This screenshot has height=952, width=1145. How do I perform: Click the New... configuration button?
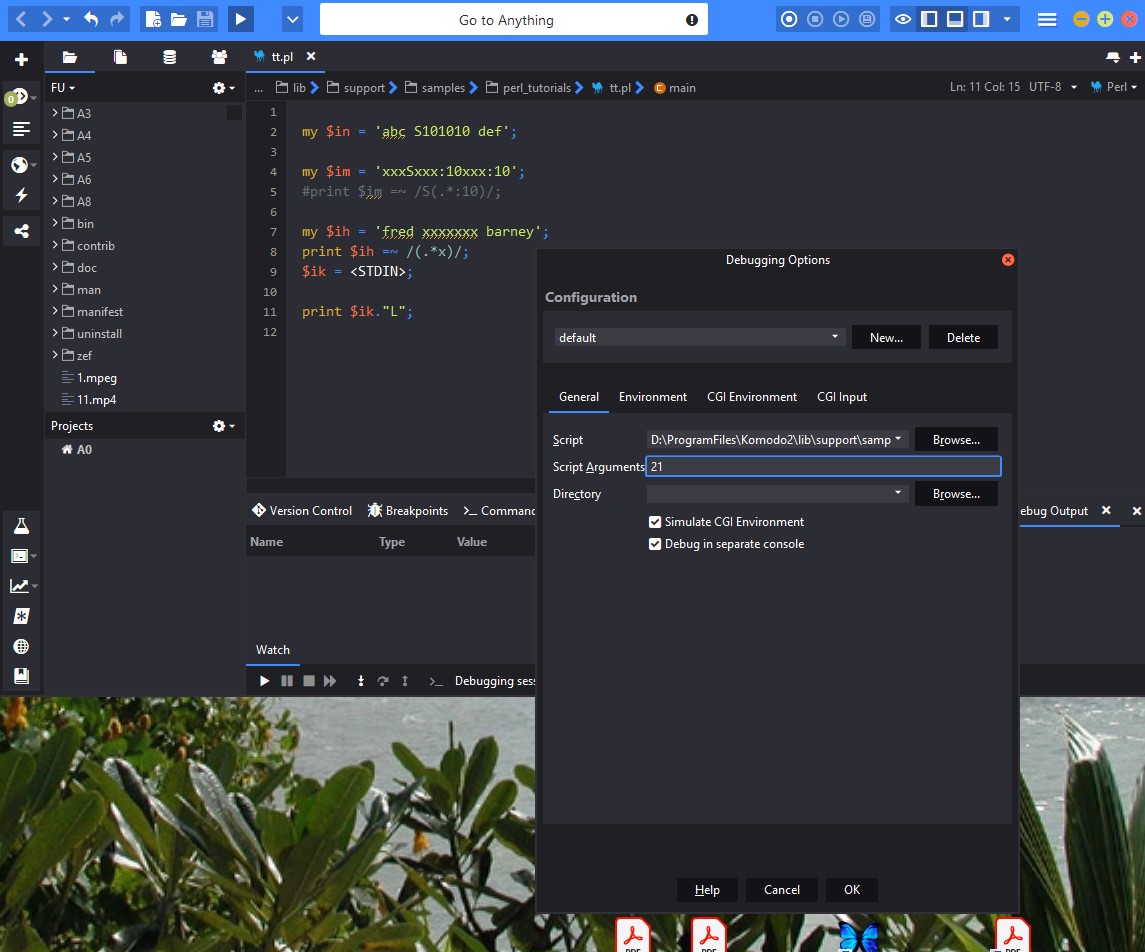tap(886, 338)
